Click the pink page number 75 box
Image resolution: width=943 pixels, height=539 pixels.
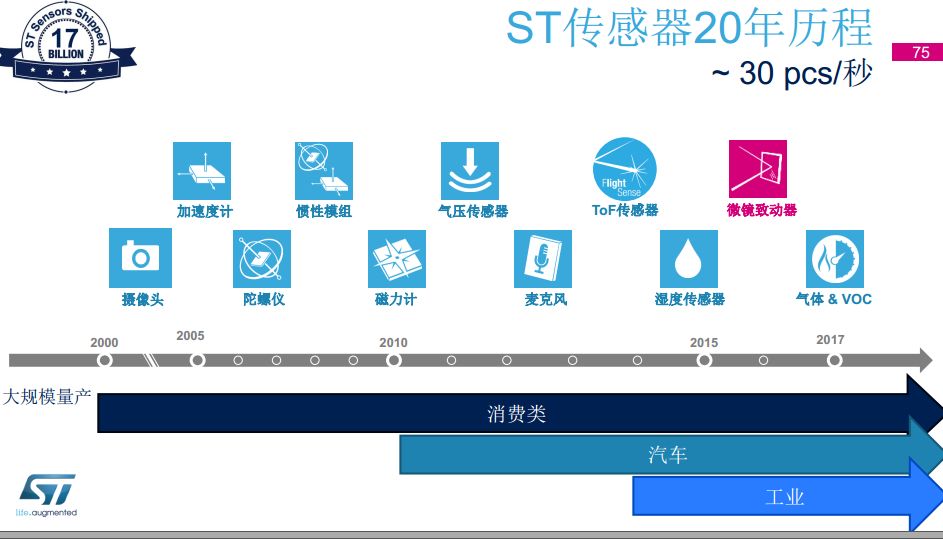pyautogui.click(x=917, y=52)
